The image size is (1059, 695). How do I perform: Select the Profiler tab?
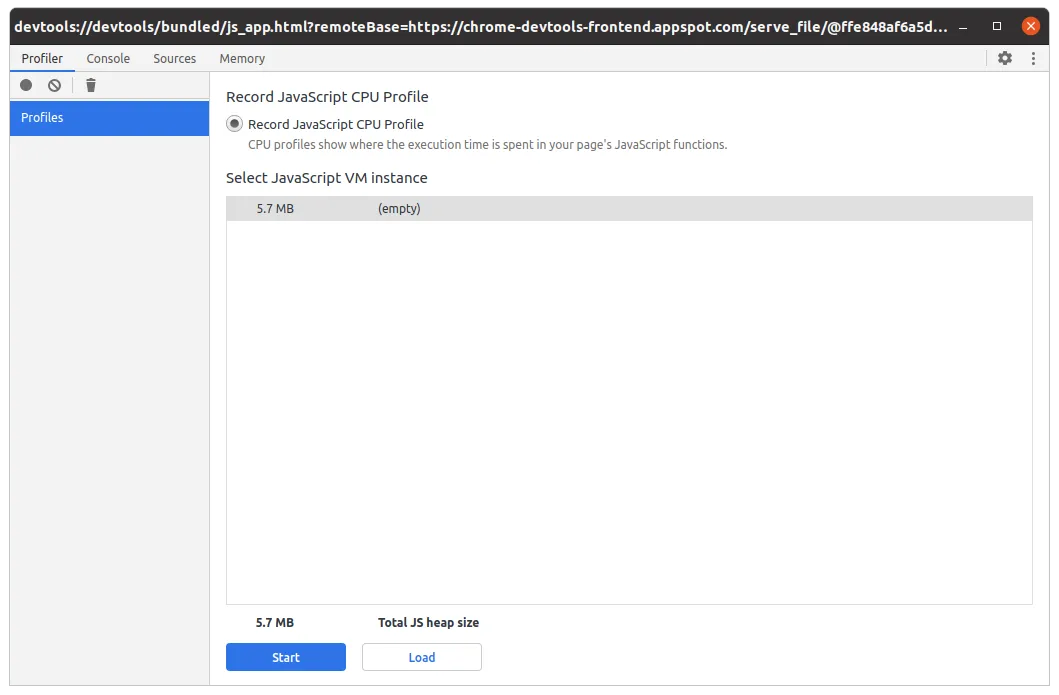42,58
